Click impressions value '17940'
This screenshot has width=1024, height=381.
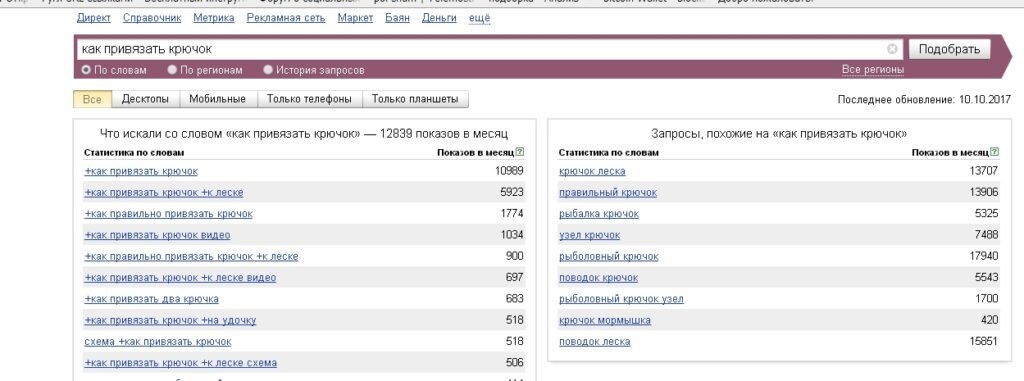(x=984, y=256)
